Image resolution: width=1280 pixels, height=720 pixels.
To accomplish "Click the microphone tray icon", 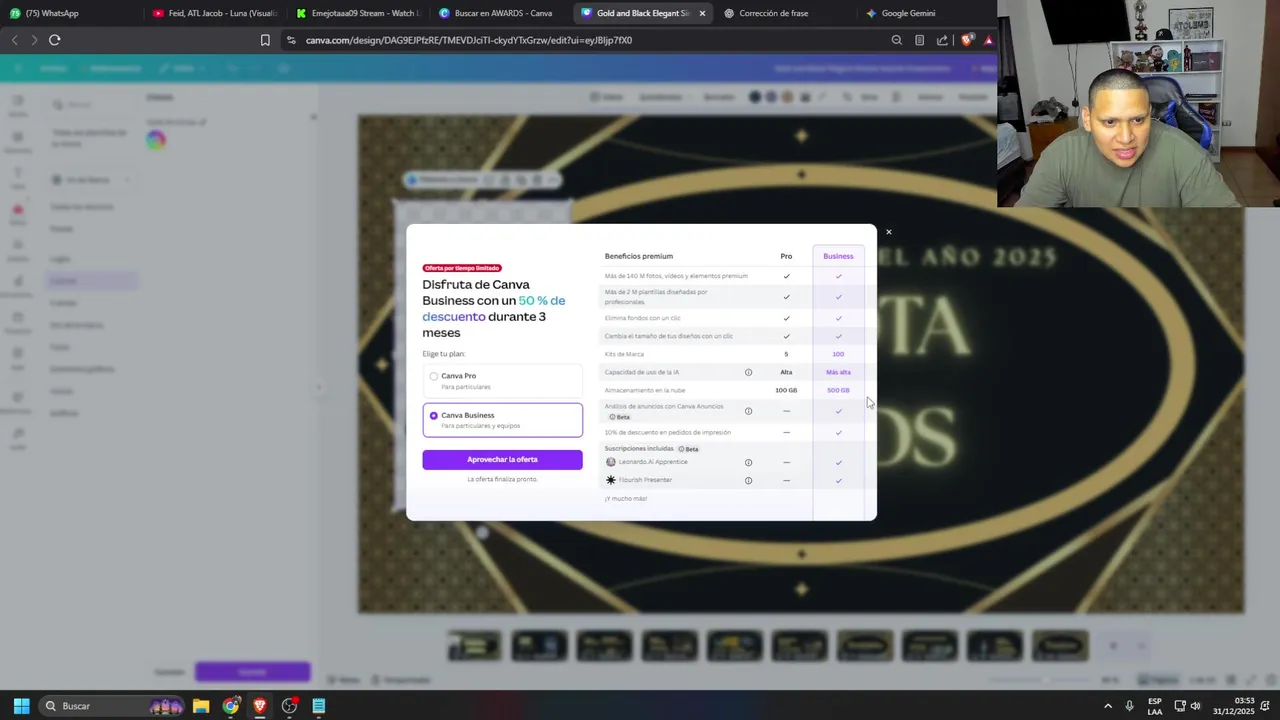I will coord(1130,706).
